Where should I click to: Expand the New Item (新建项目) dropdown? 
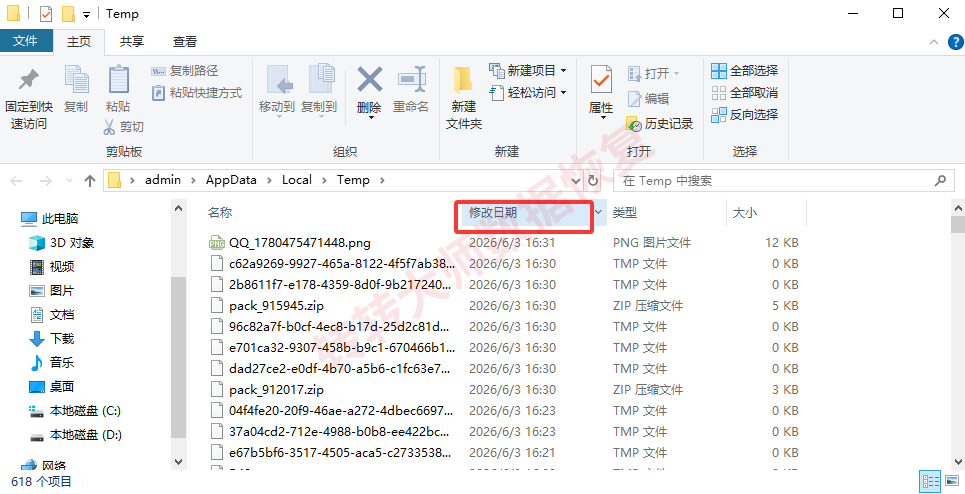tap(563, 71)
